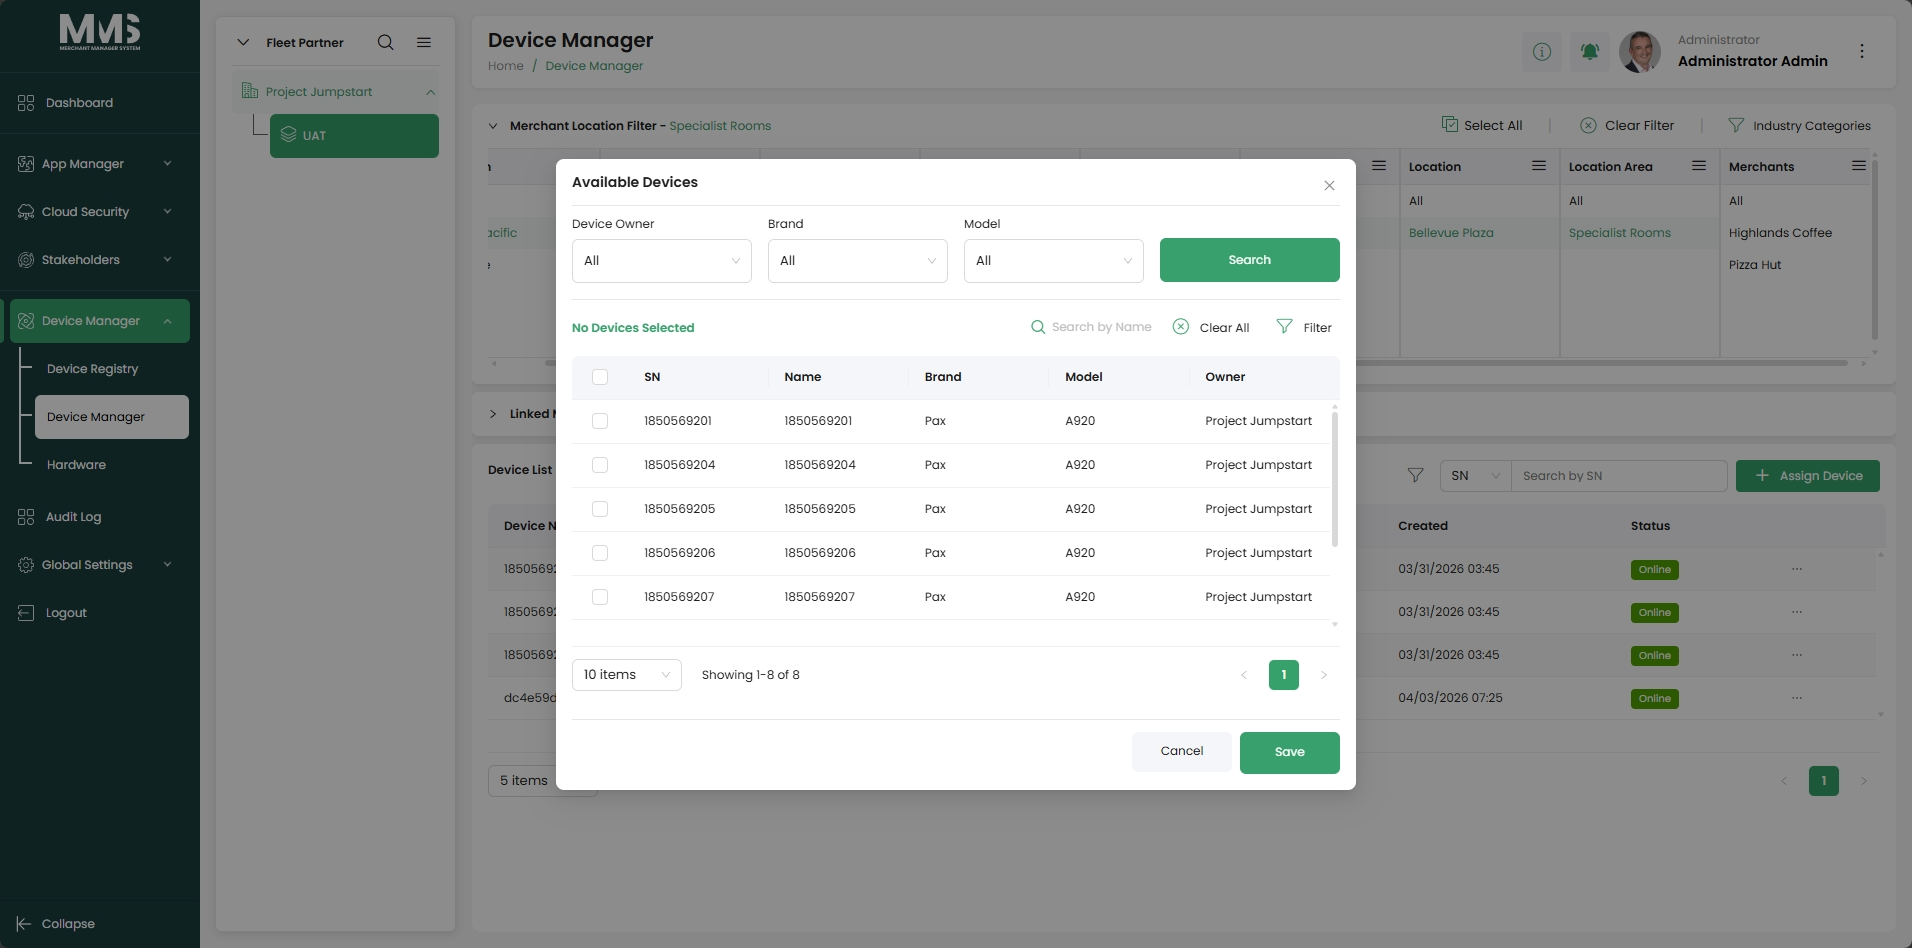Click the Filter funnel icon in dialog
This screenshot has width=1912, height=948.
[x=1285, y=327]
